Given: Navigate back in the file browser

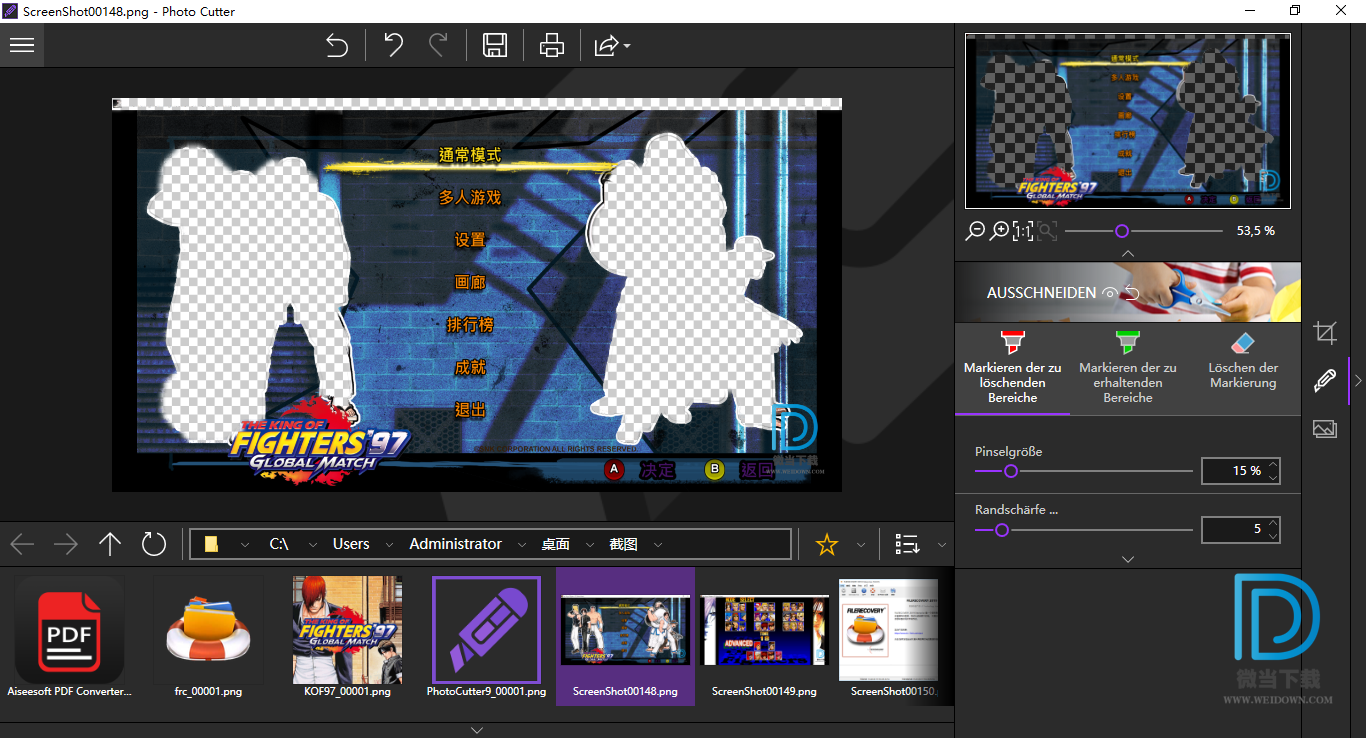Looking at the screenshot, I should pos(22,544).
